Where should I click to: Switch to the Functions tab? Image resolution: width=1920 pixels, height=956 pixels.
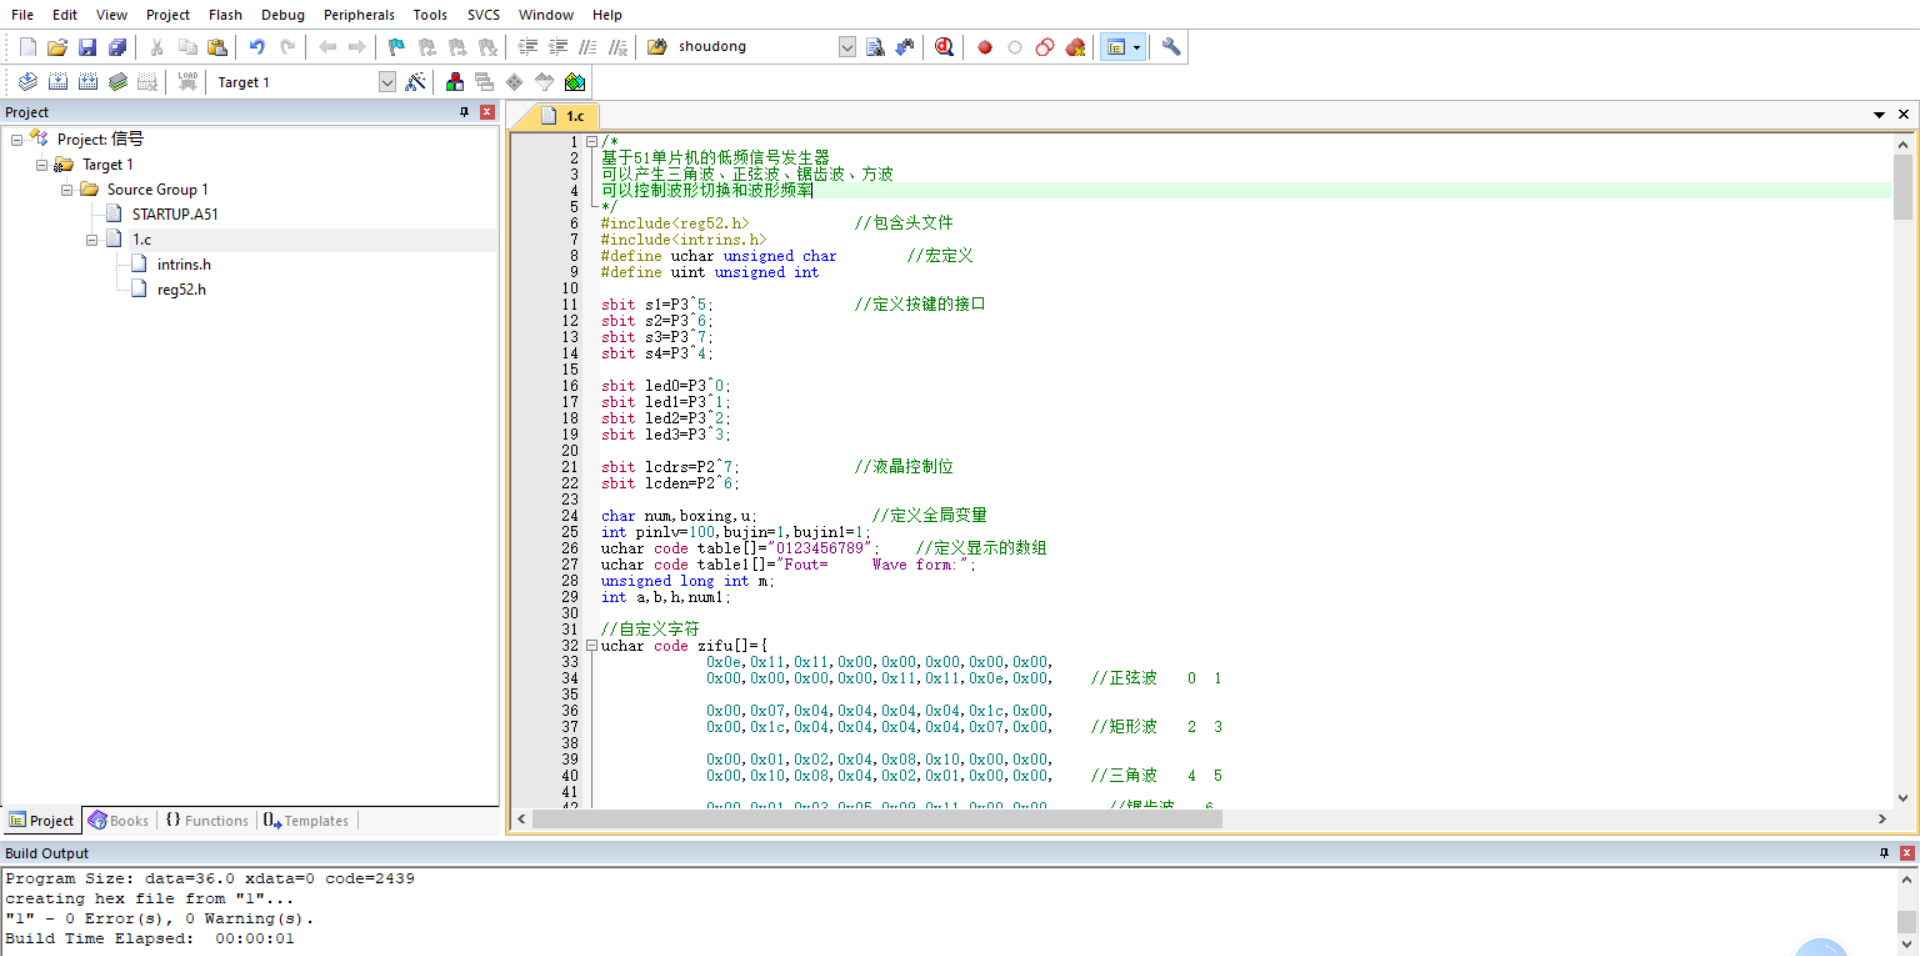coord(207,820)
